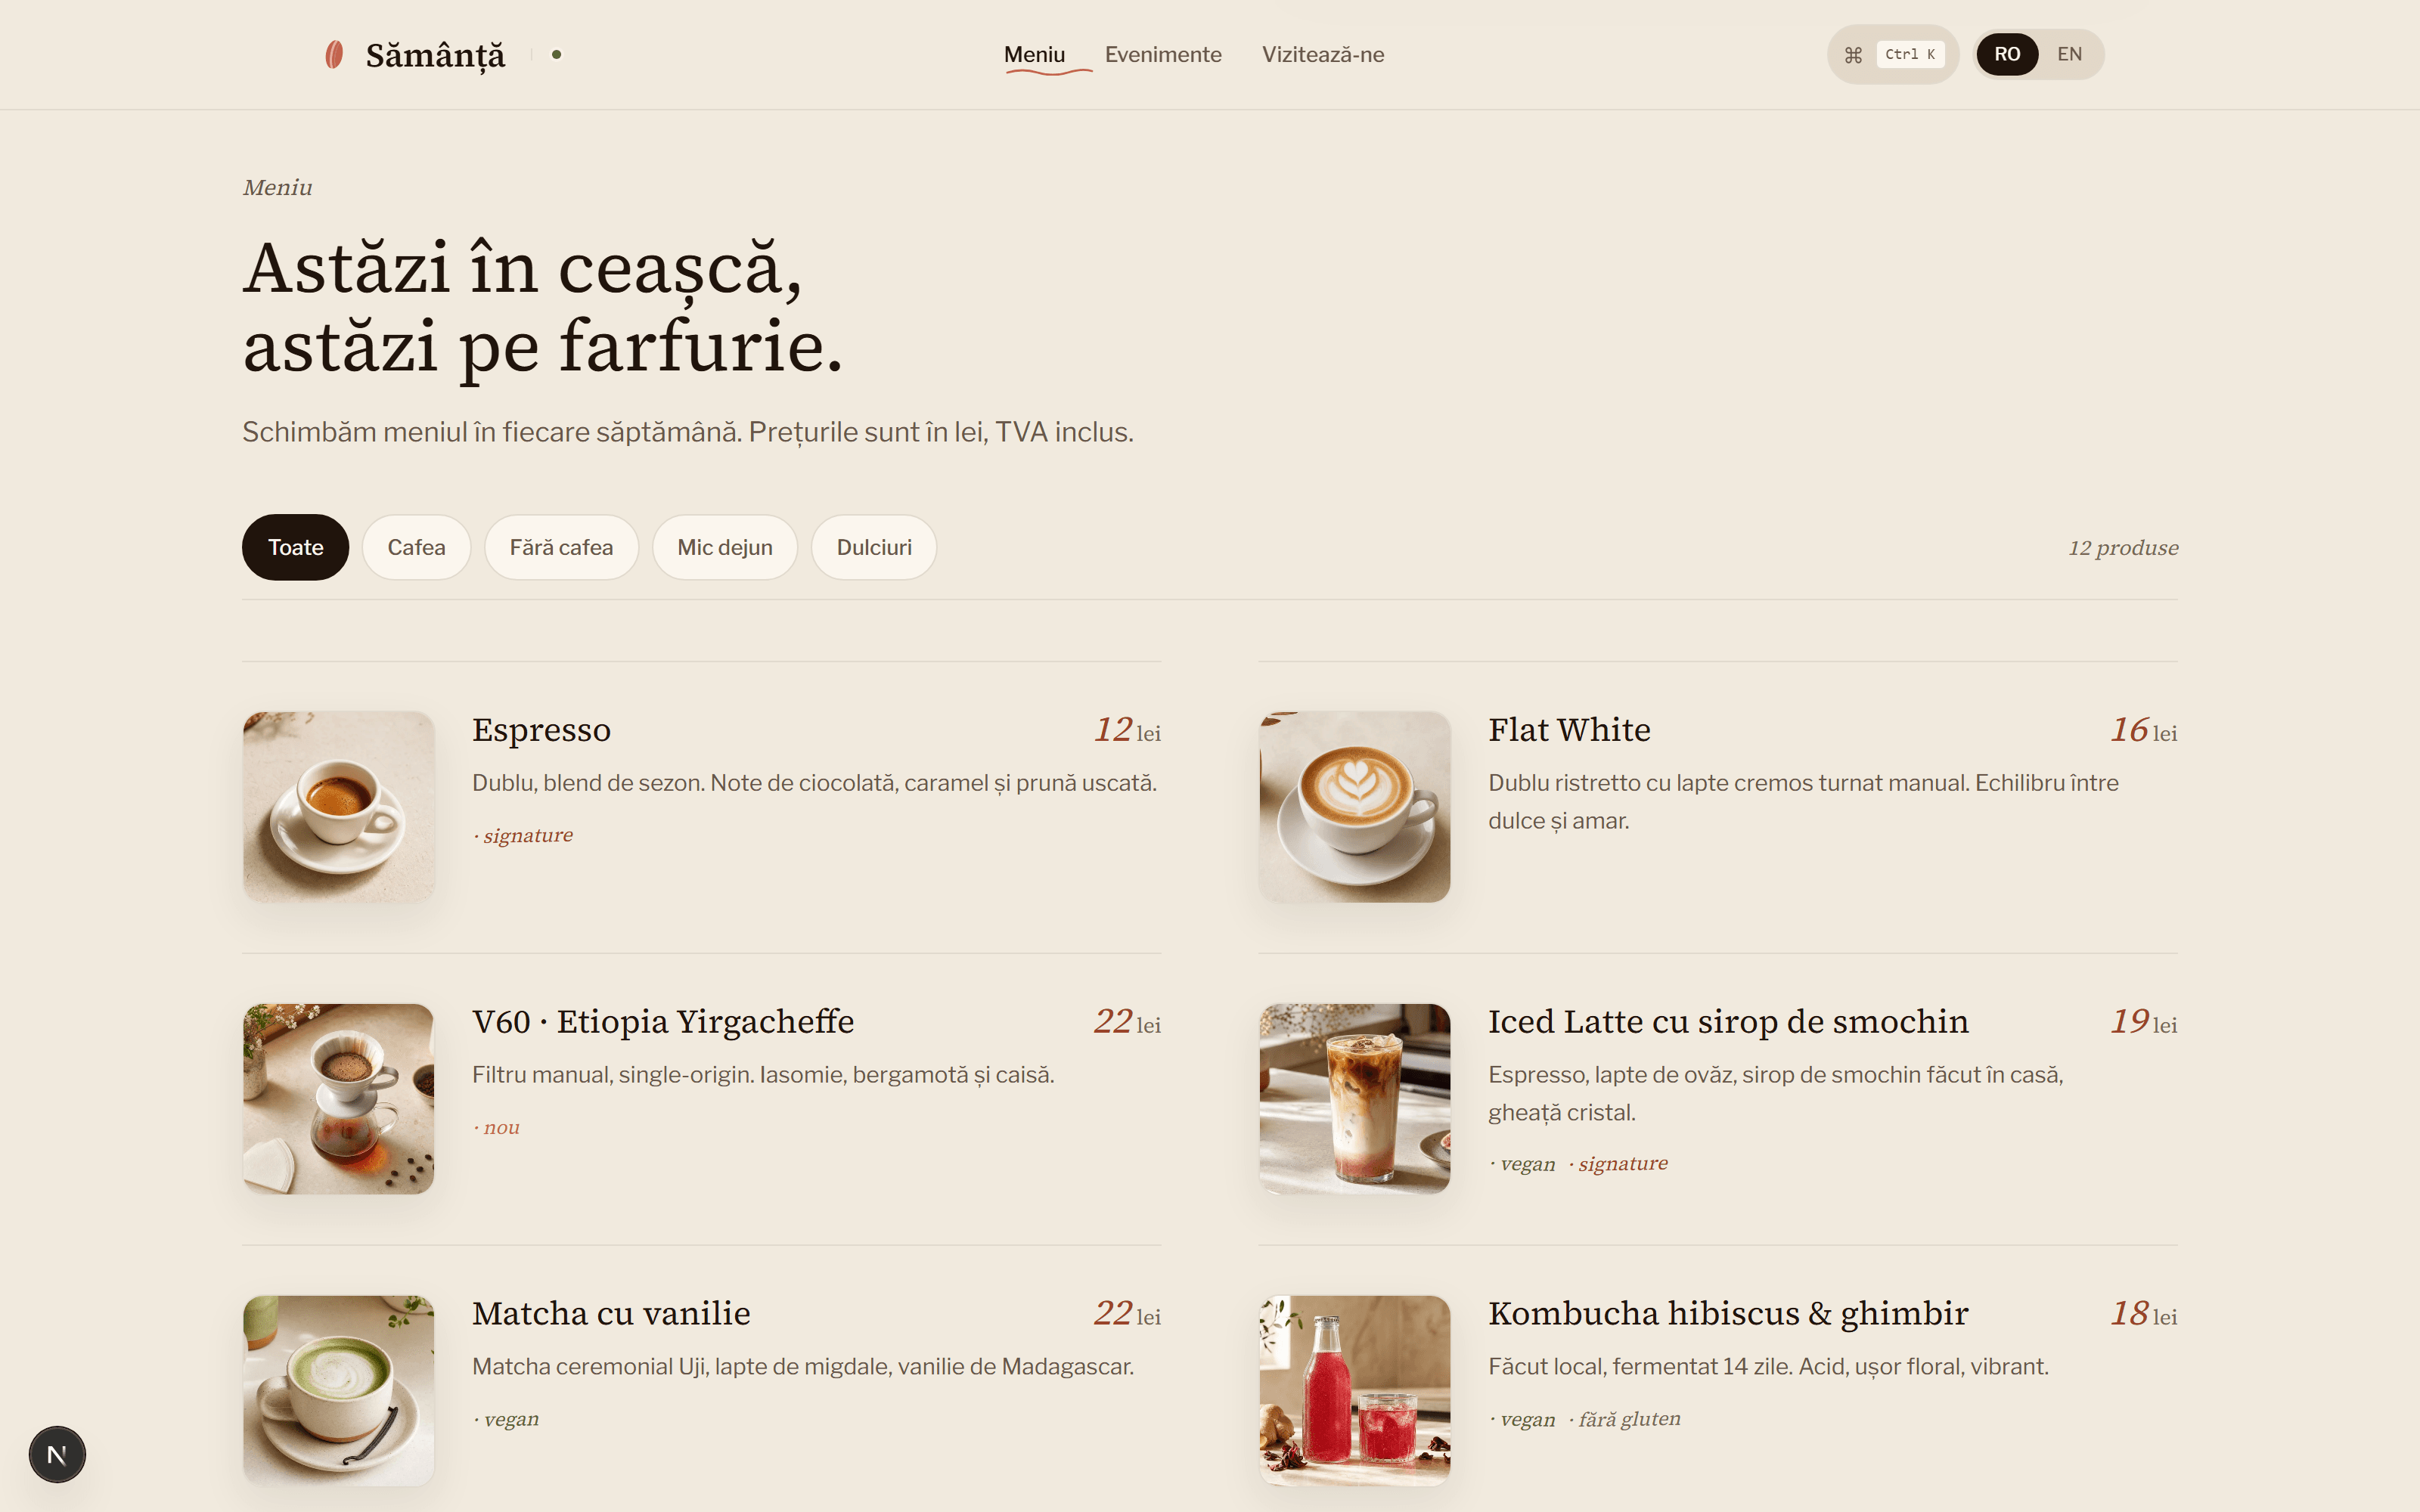Click the 'Schimbăm meniul' subtitle text
Image resolution: width=2420 pixels, height=1512 pixels.
click(x=688, y=432)
